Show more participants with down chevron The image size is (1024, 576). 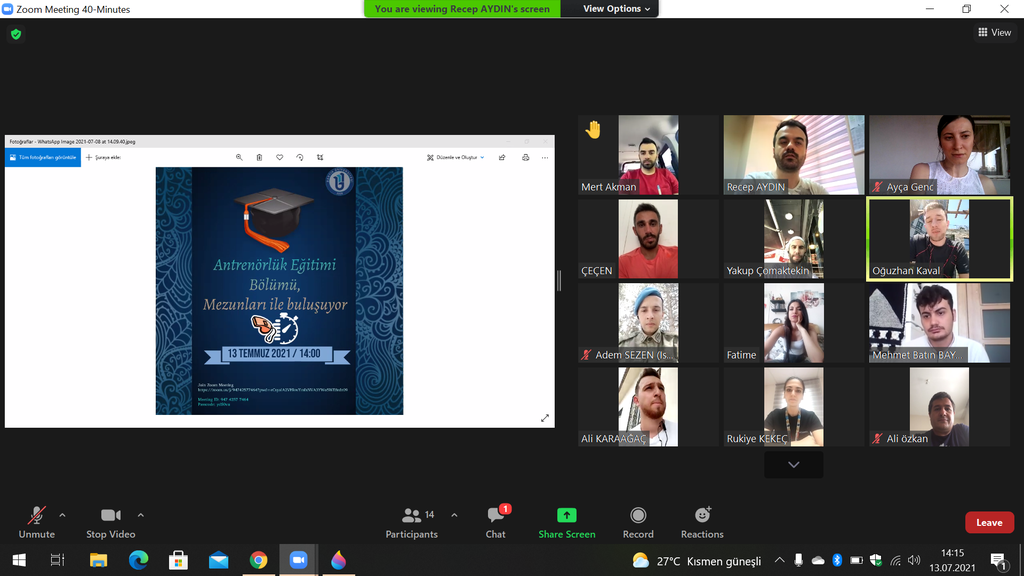pyautogui.click(x=793, y=465)
